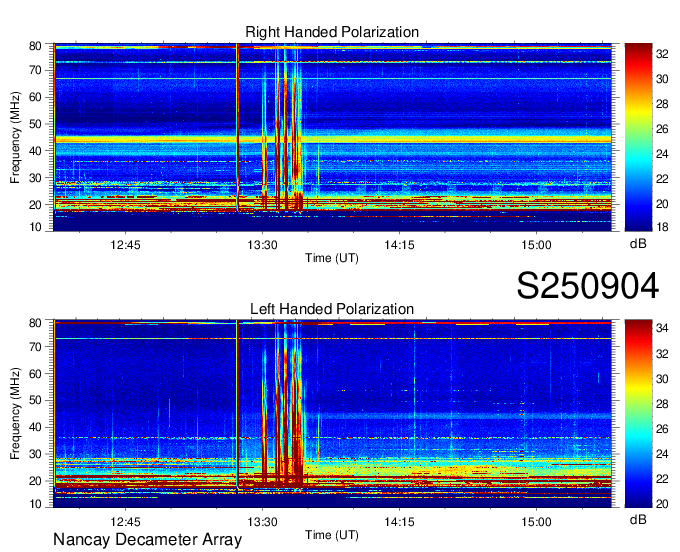Click the bottom plot's Time (UT) label
680x552 pixels.
click(332, 535)
